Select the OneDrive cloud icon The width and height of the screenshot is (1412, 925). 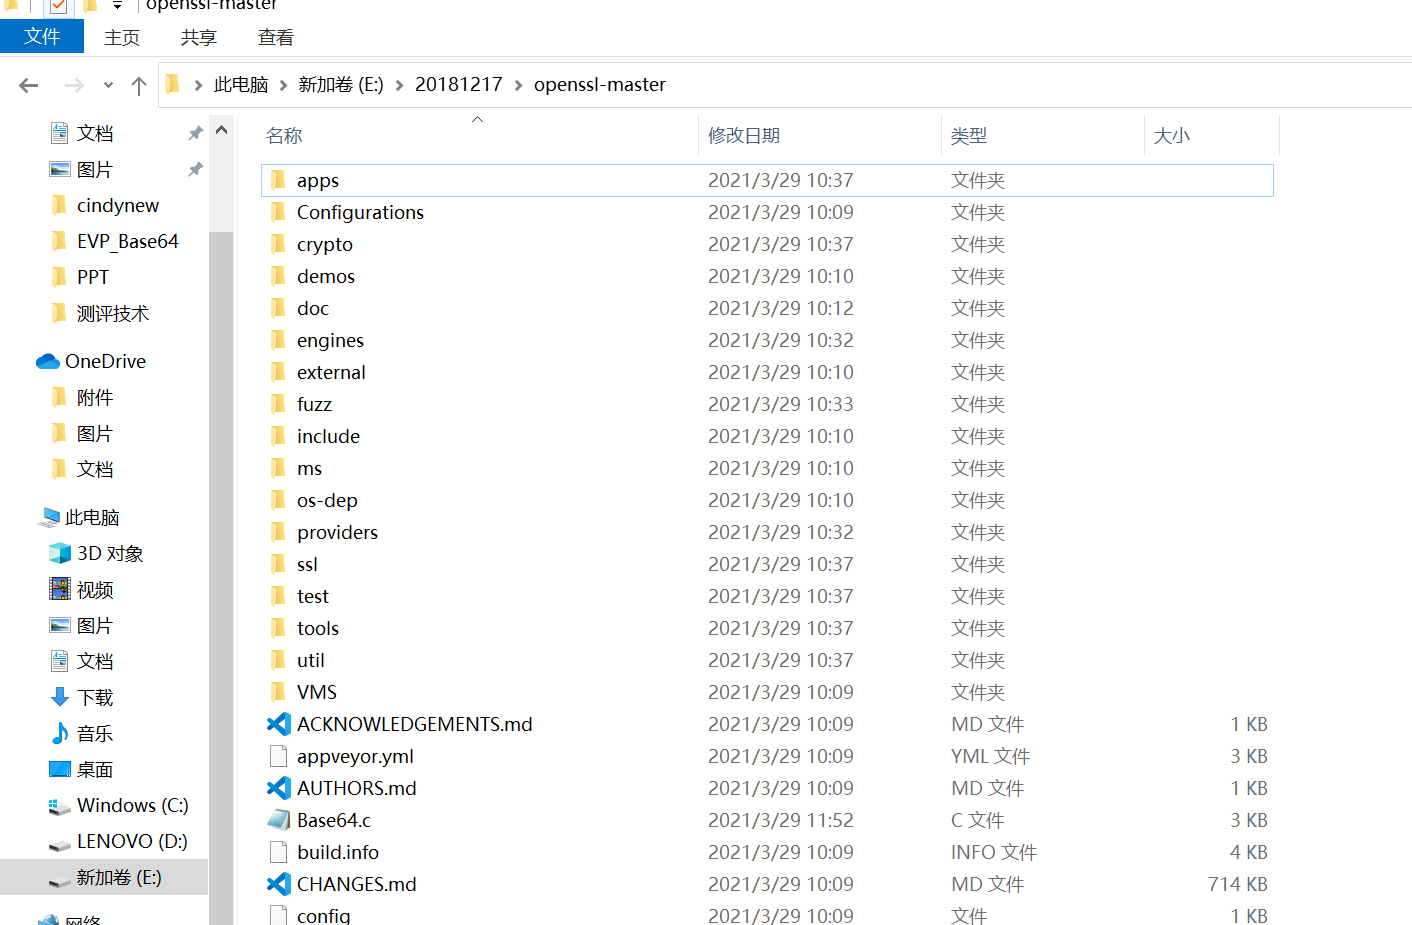coord(47,361)
